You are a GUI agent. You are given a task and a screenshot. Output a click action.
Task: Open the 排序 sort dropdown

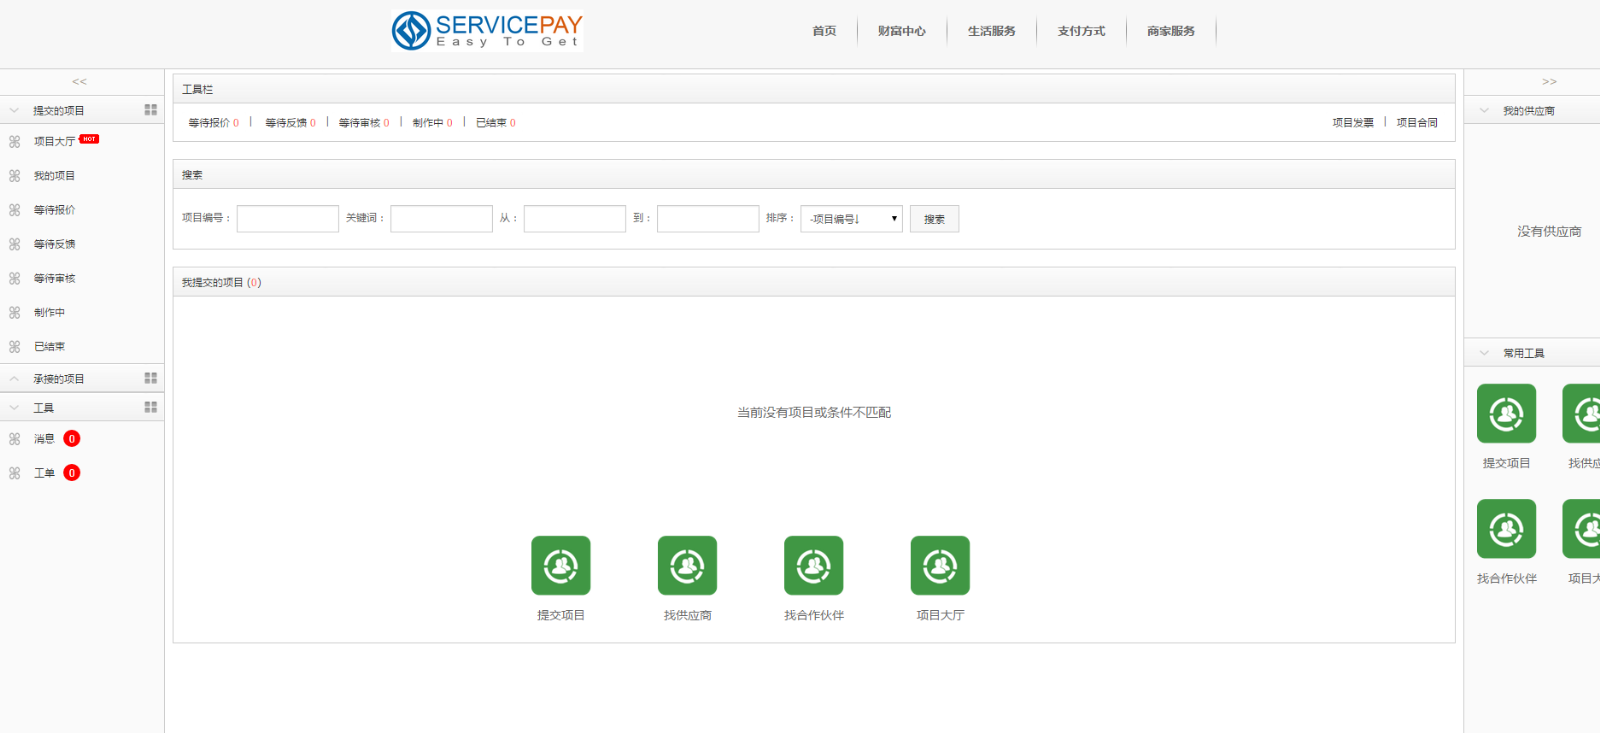coord(851,219)
